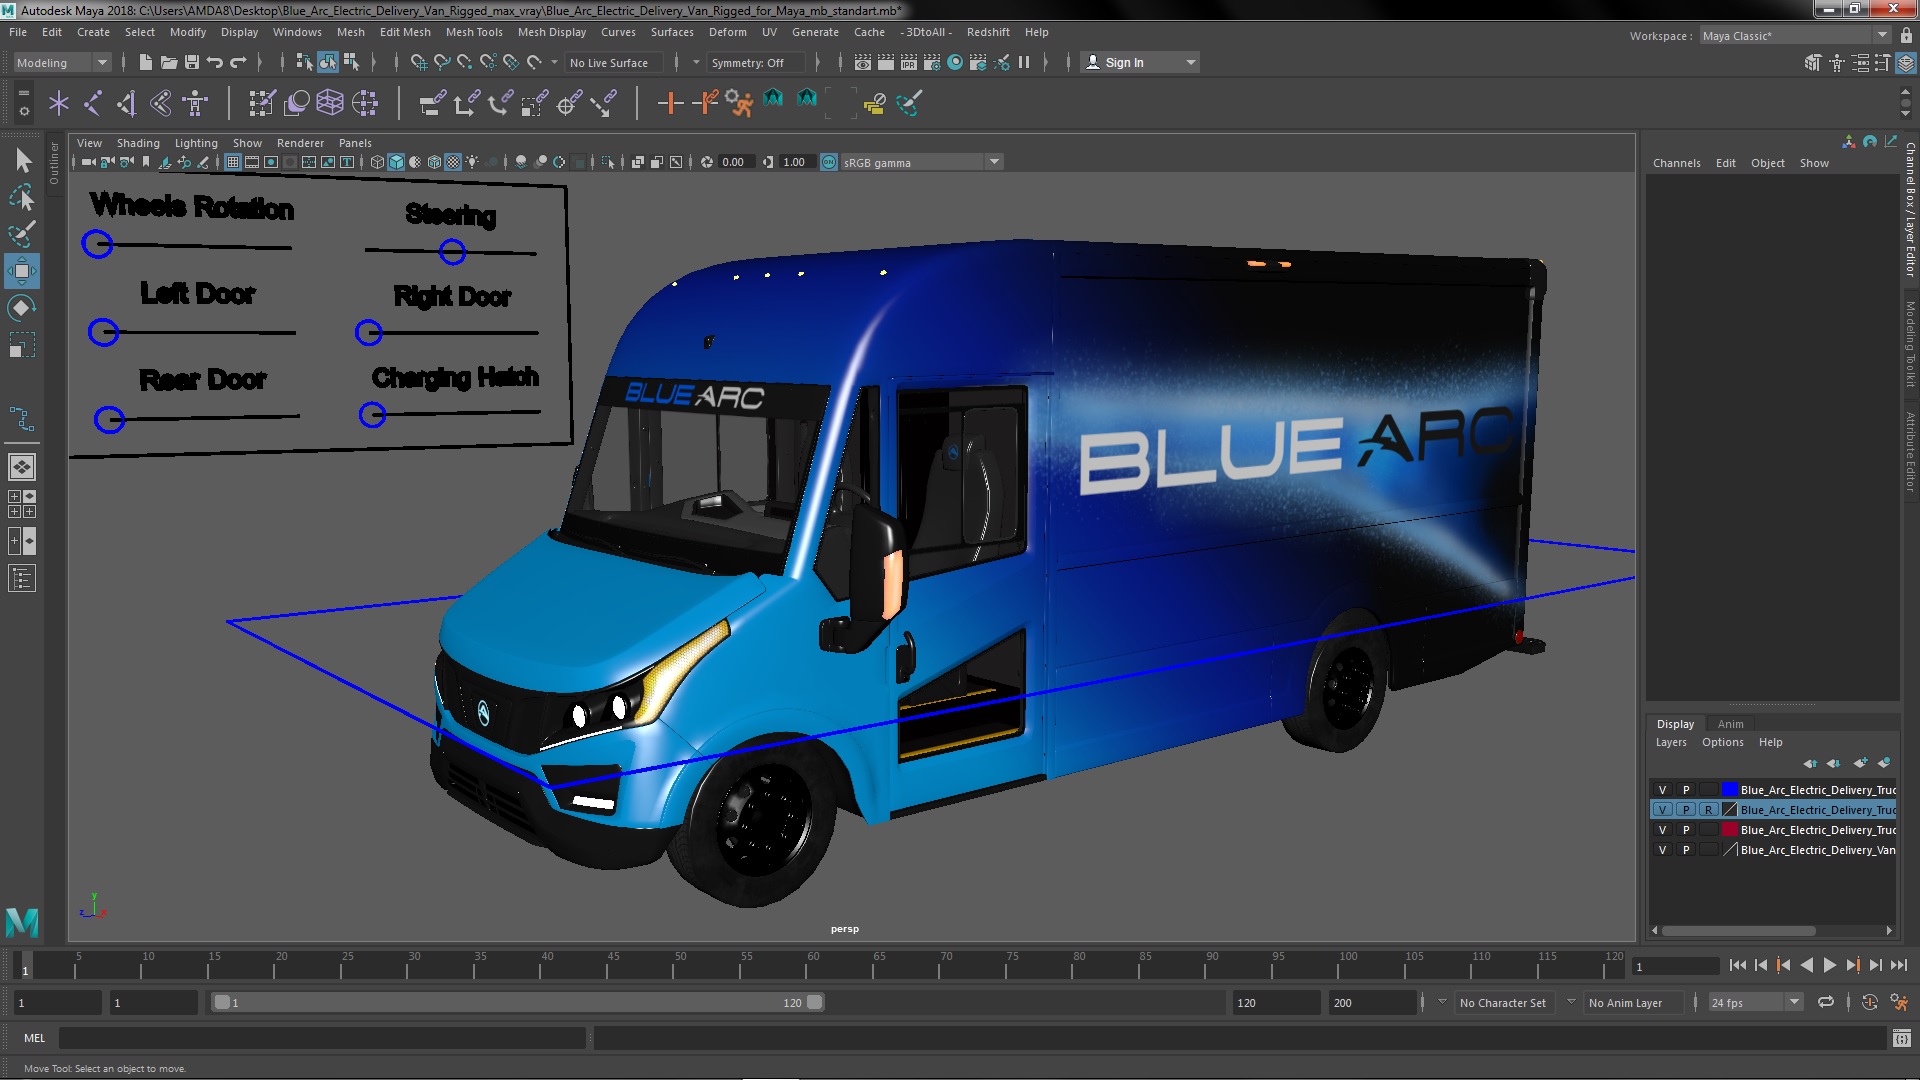
Task: Undo the last action
Action: [x=215, y=62]
